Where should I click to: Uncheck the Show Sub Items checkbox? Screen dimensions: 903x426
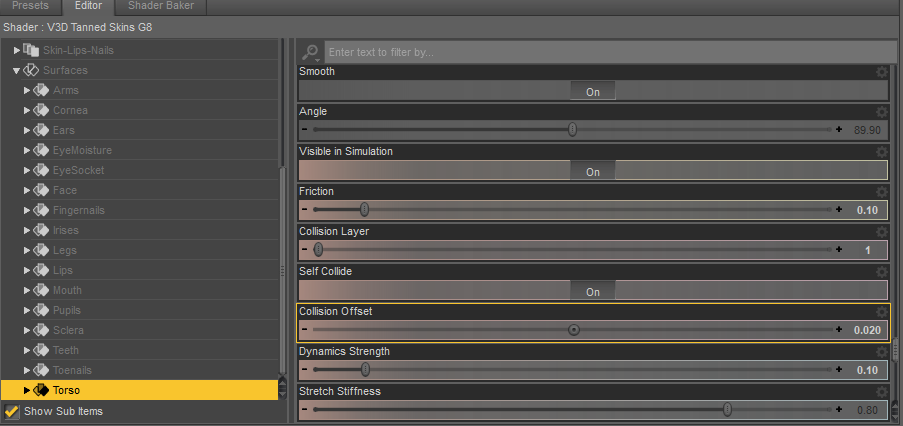tap(12, 411)
